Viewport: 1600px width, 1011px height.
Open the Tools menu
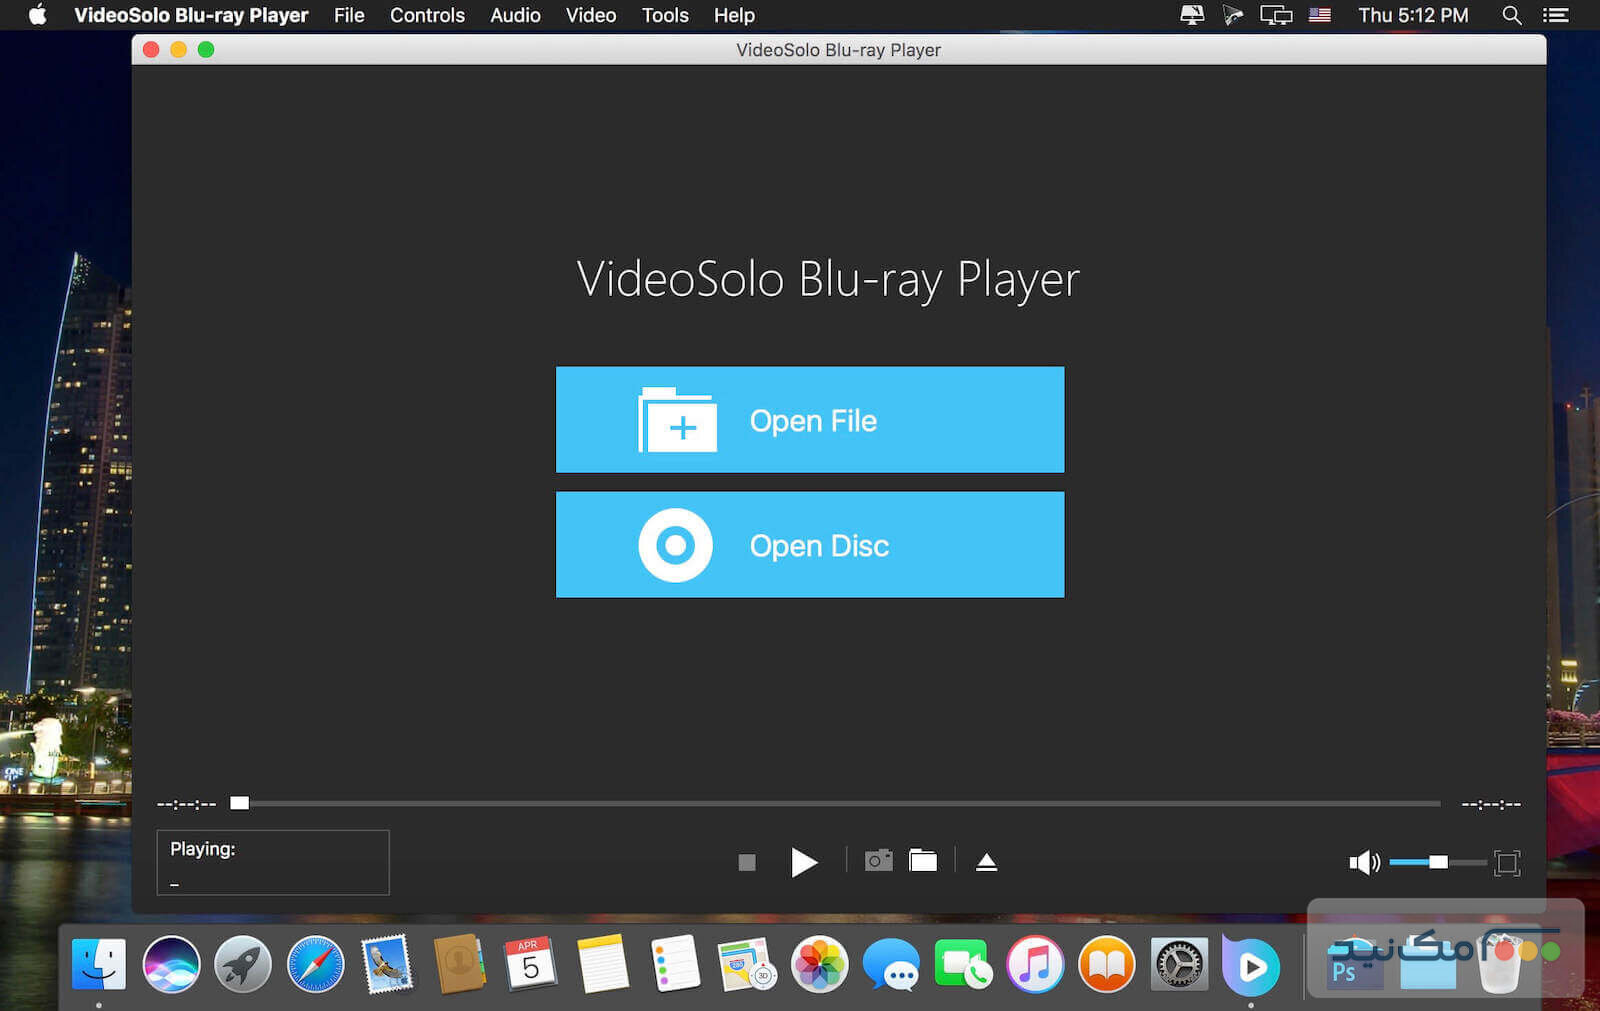[664, 15]
